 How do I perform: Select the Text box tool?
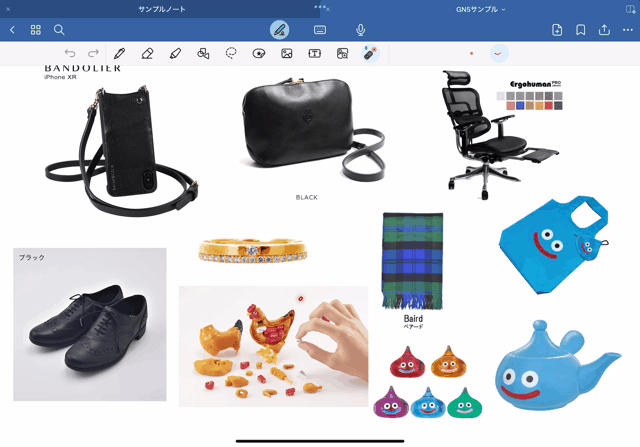[315, 53]
